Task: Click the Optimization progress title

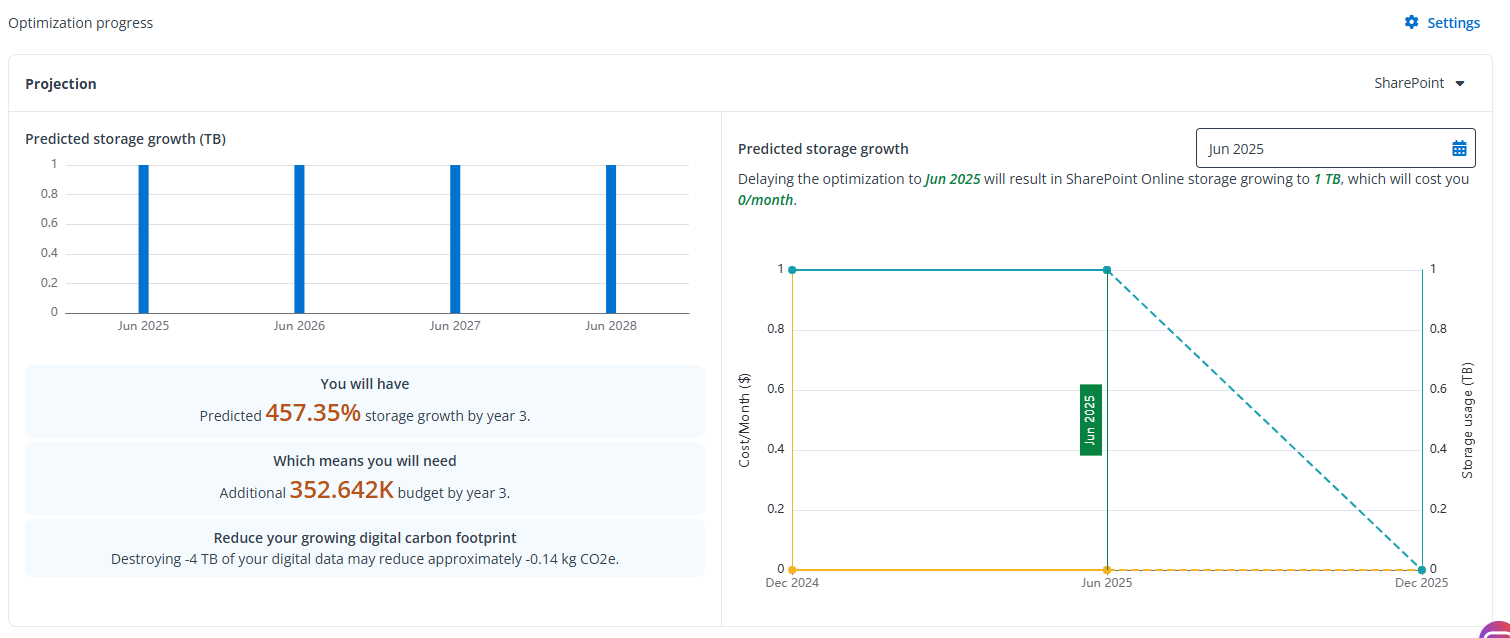Action: tap(80, 22)
